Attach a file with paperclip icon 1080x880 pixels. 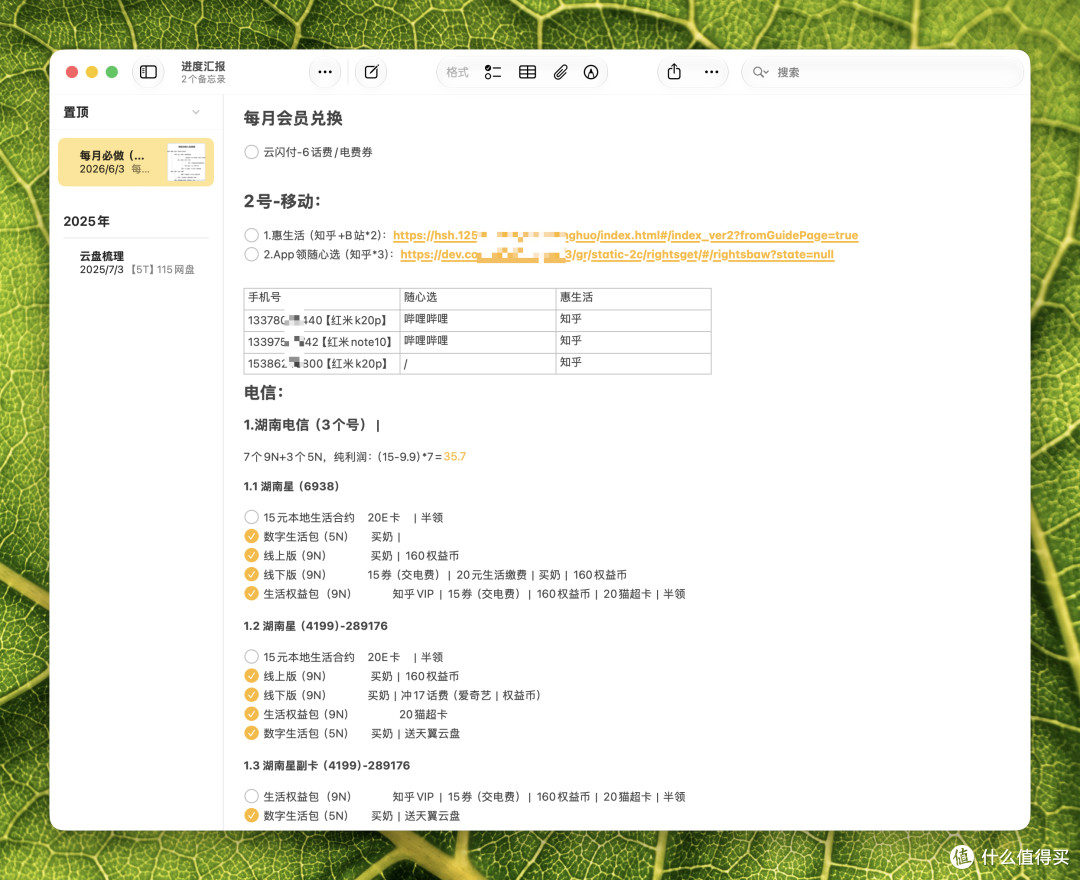coord(560,72)
